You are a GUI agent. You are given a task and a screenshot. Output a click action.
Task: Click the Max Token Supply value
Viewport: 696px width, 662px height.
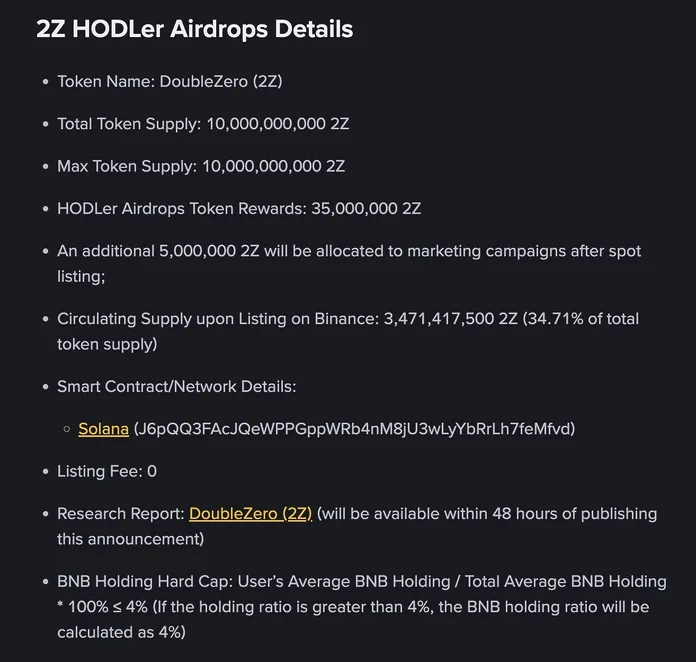tap(273, 166)
